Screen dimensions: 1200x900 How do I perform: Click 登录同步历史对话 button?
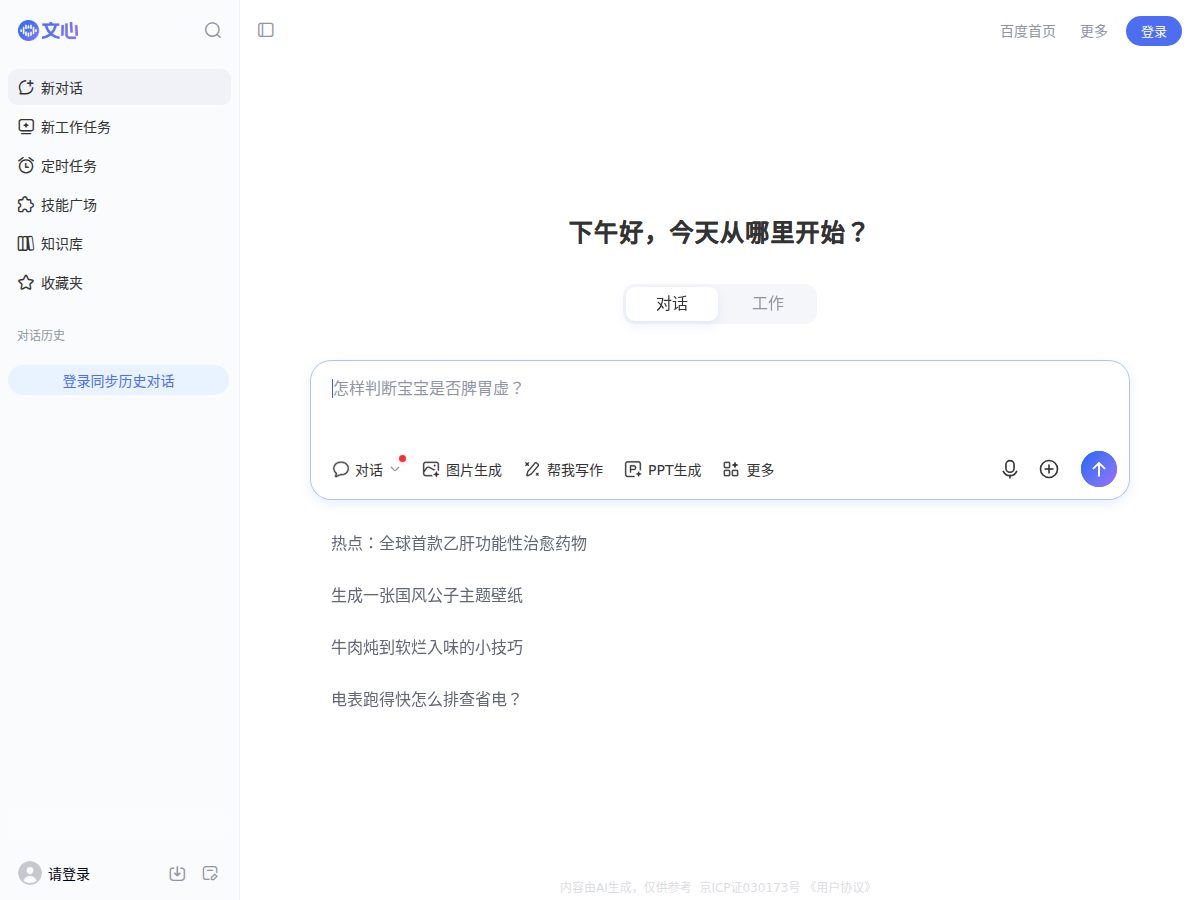[118, 380]
